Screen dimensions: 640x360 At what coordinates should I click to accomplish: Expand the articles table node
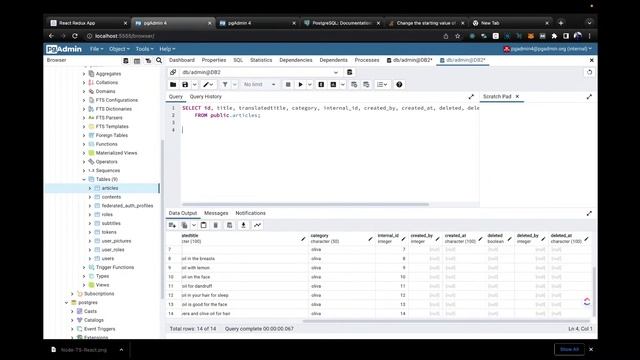point(90,188)
